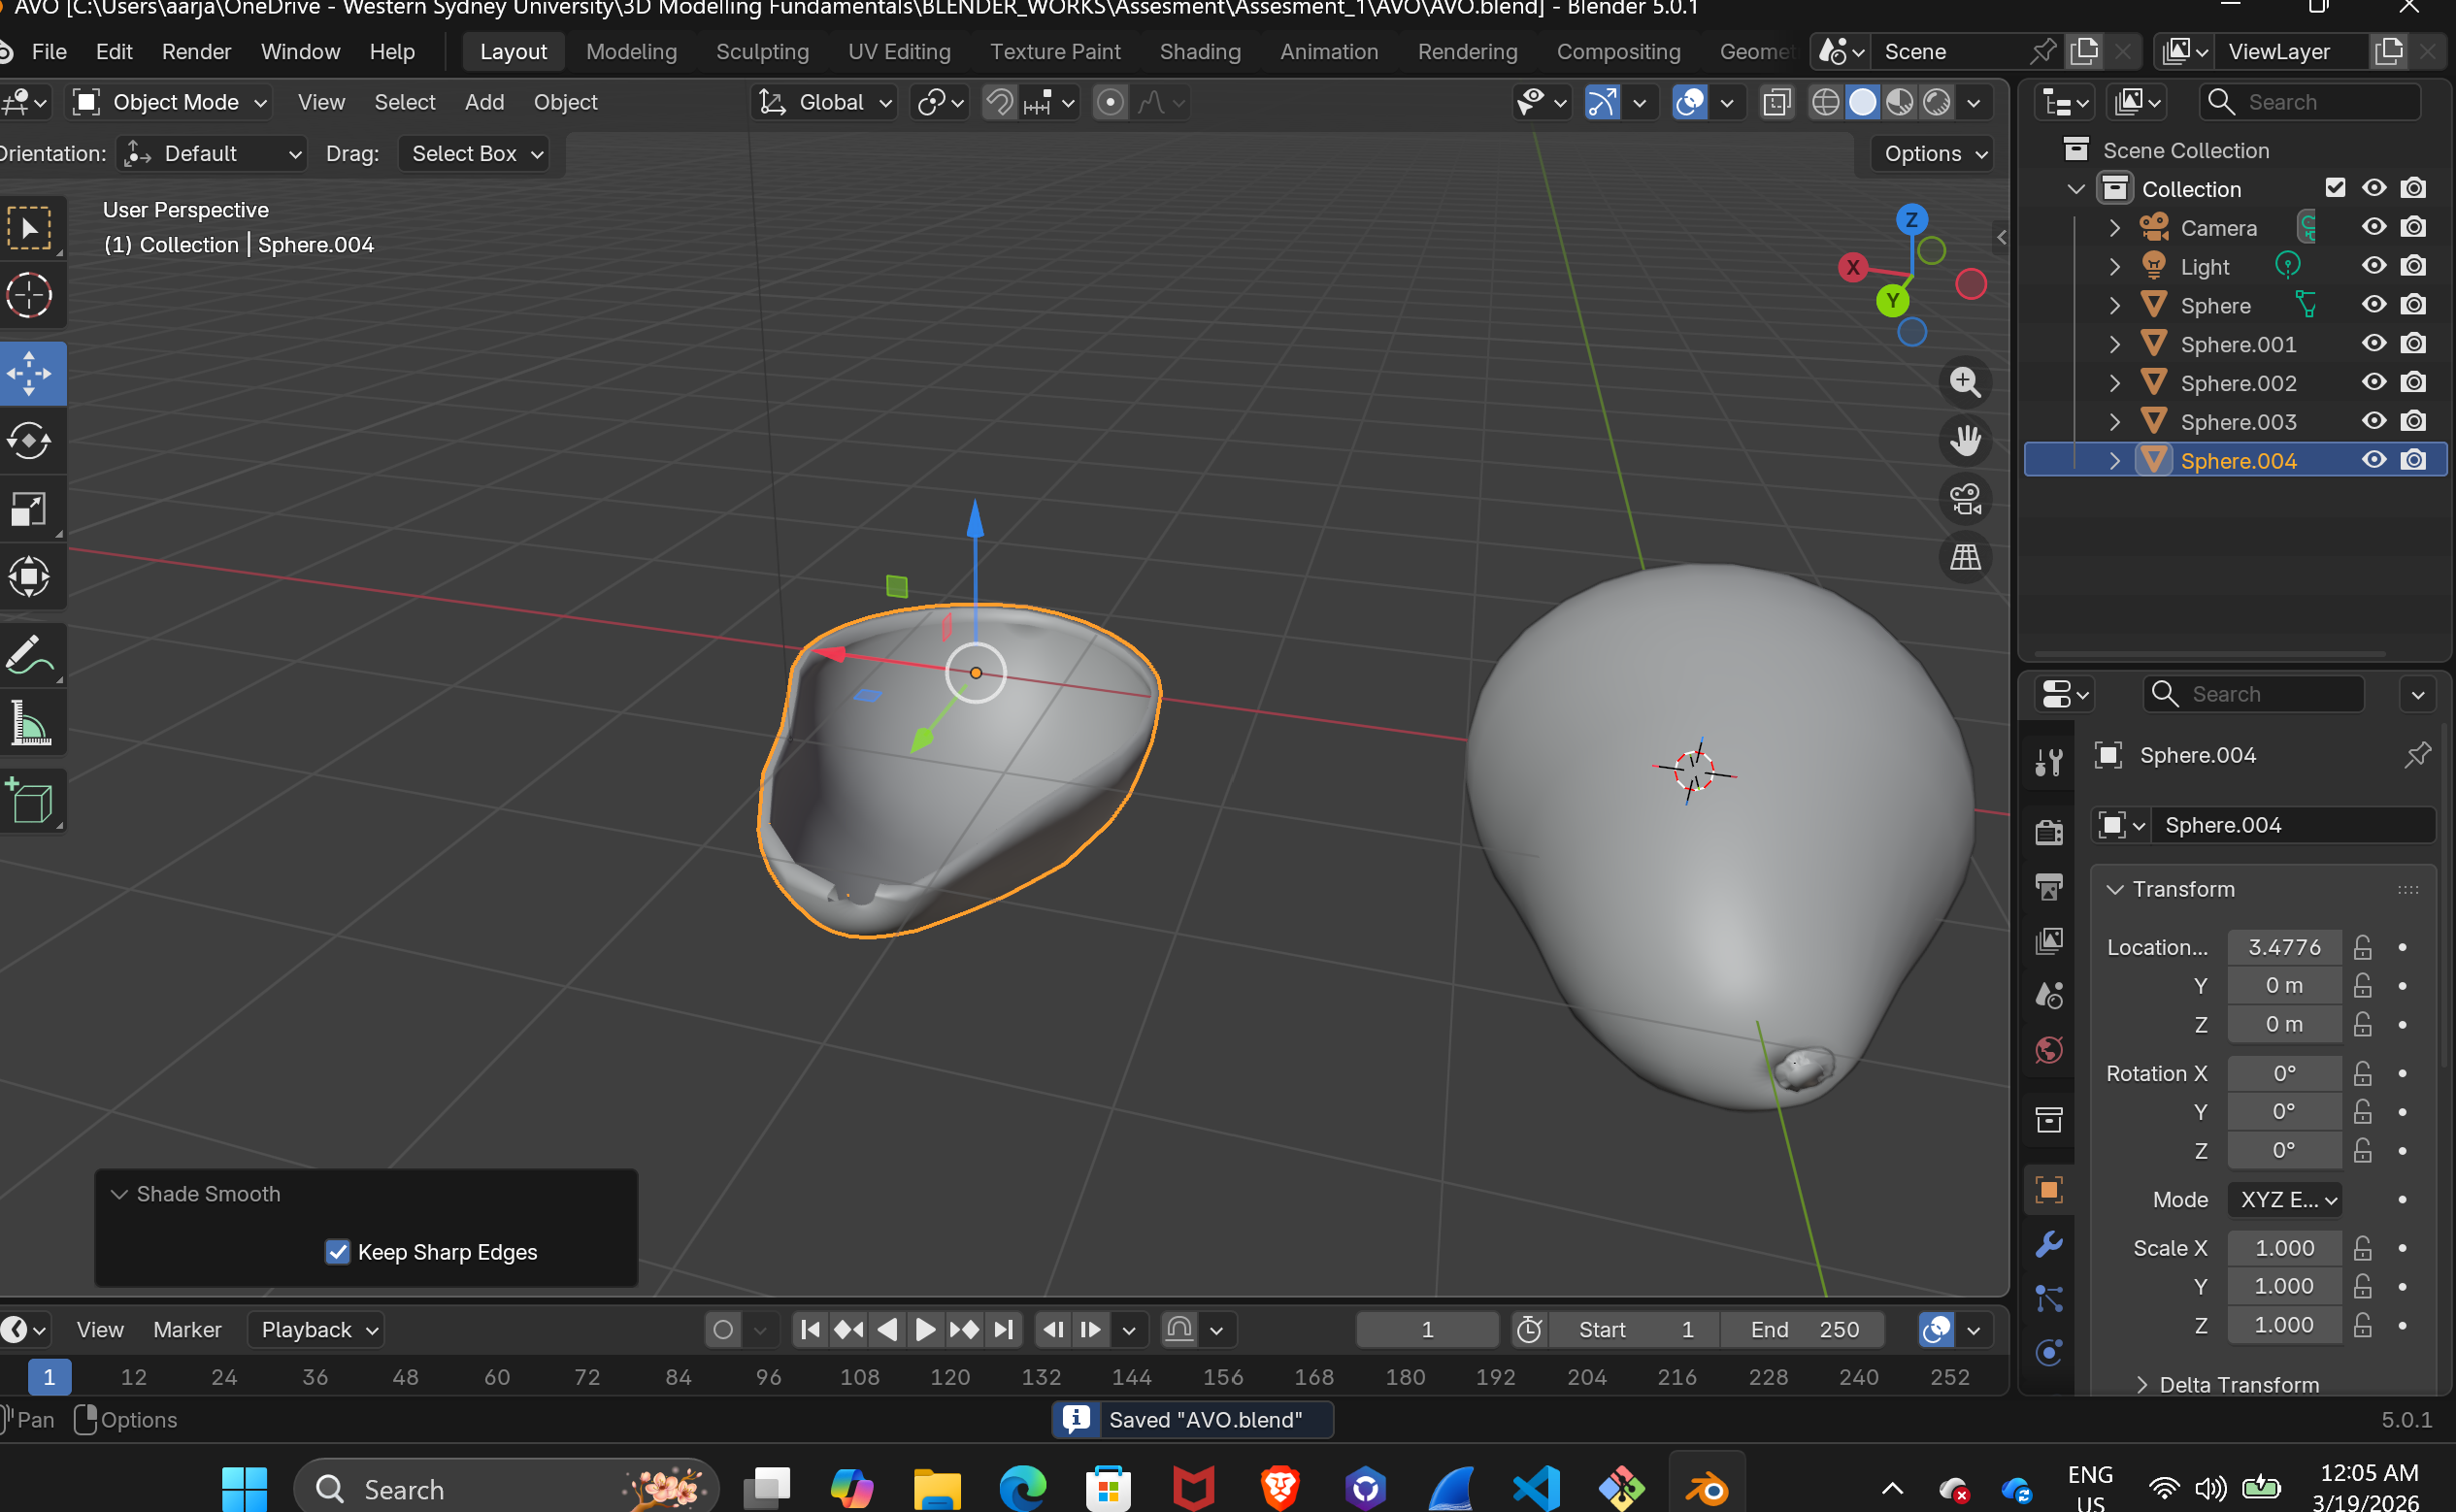Image resolution: width=2456 pixels, height=1512 pixels.
Task: Activate the Annotate pencil tool
Action: tap(29, 656)
